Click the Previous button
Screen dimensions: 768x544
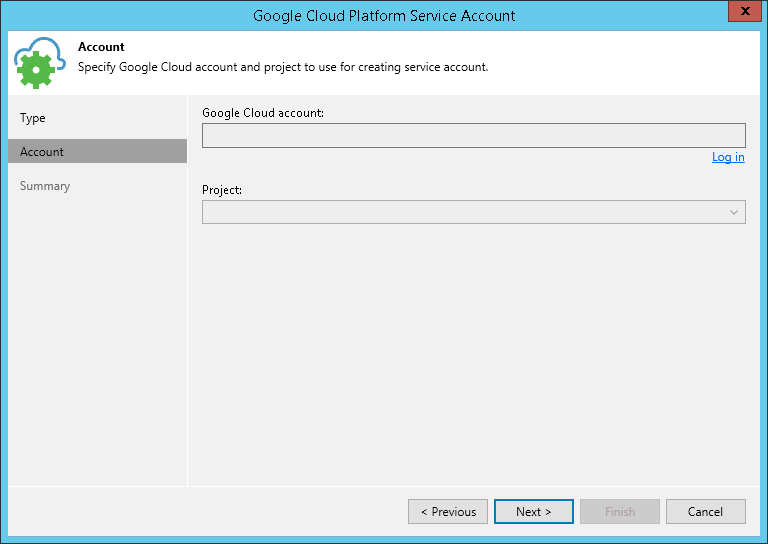tap(448, 512)
